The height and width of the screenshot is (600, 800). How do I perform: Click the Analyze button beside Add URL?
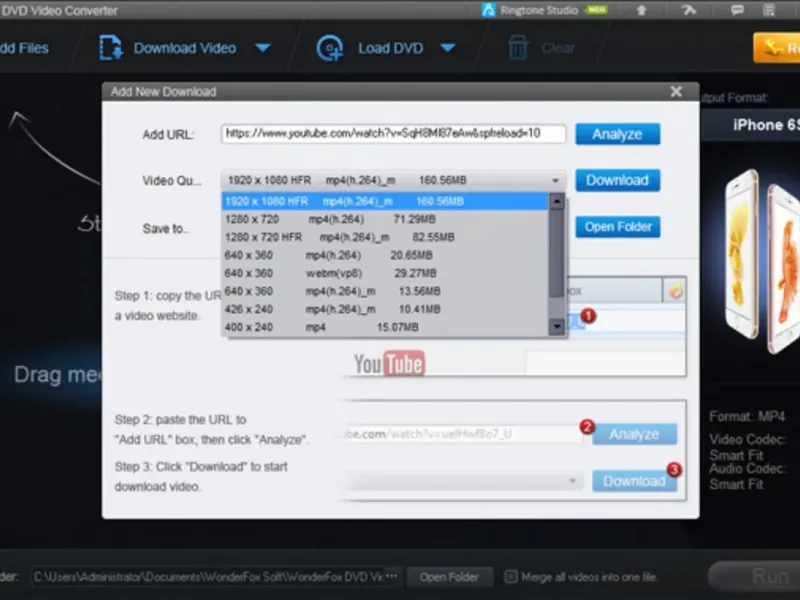(617, 134)
